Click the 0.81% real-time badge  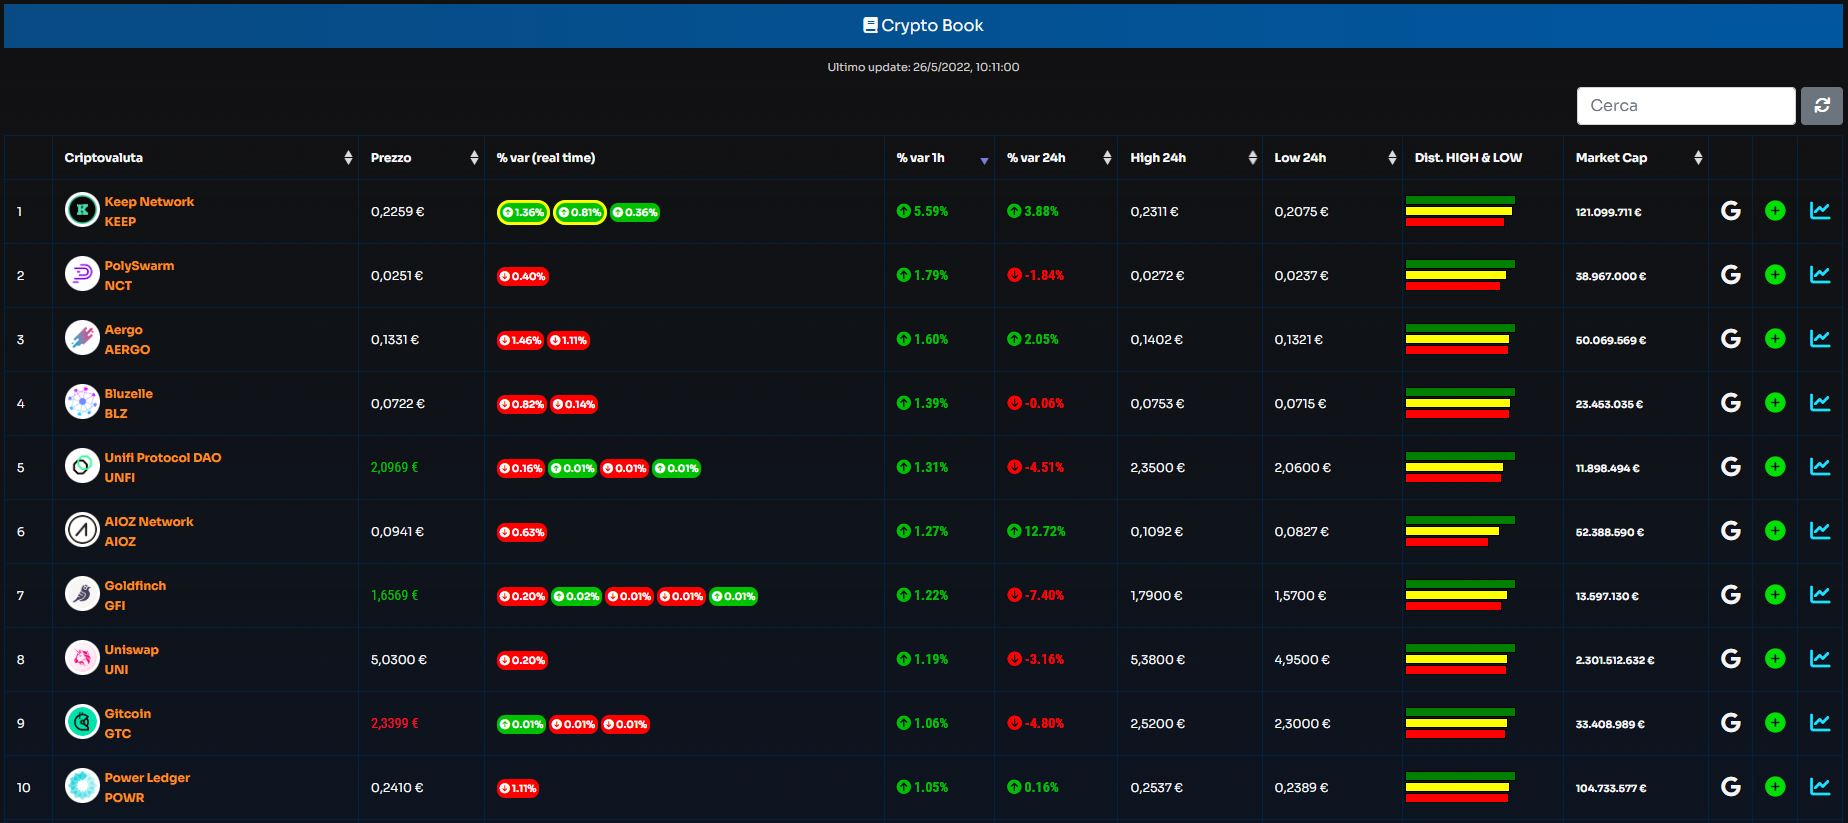[x=580, y=212]
